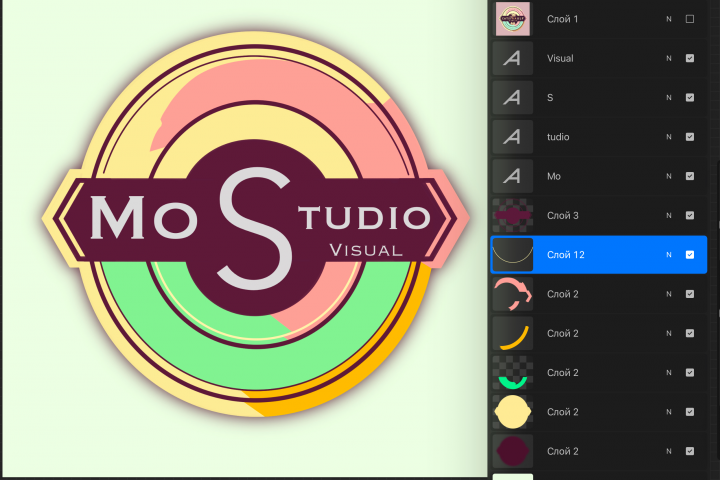
Task: Open blend mode N of green arc Слой 2
Action: tap(669, 373)
